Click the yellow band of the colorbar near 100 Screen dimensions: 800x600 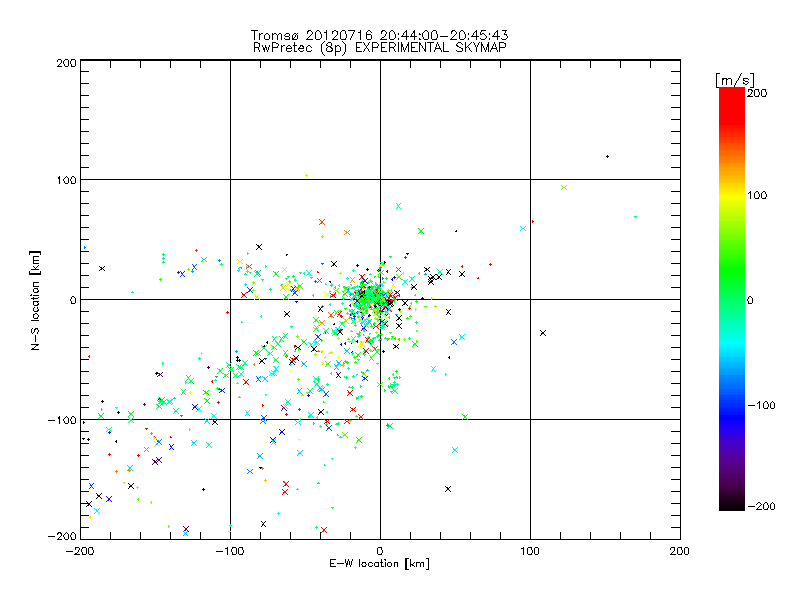[x=732, y=195]
